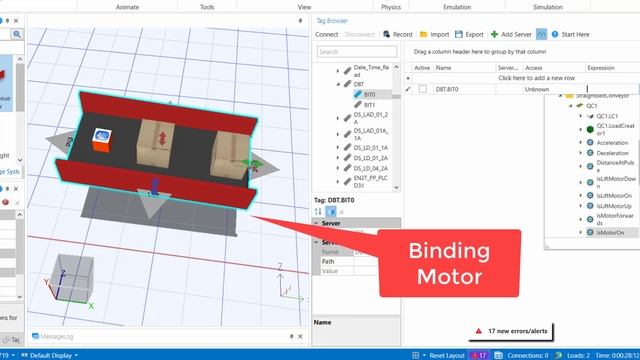Viewport: 640px width, 360px height.
Task: Select the BIT0 tag icon in tree
Action: [x=358, y=94]
